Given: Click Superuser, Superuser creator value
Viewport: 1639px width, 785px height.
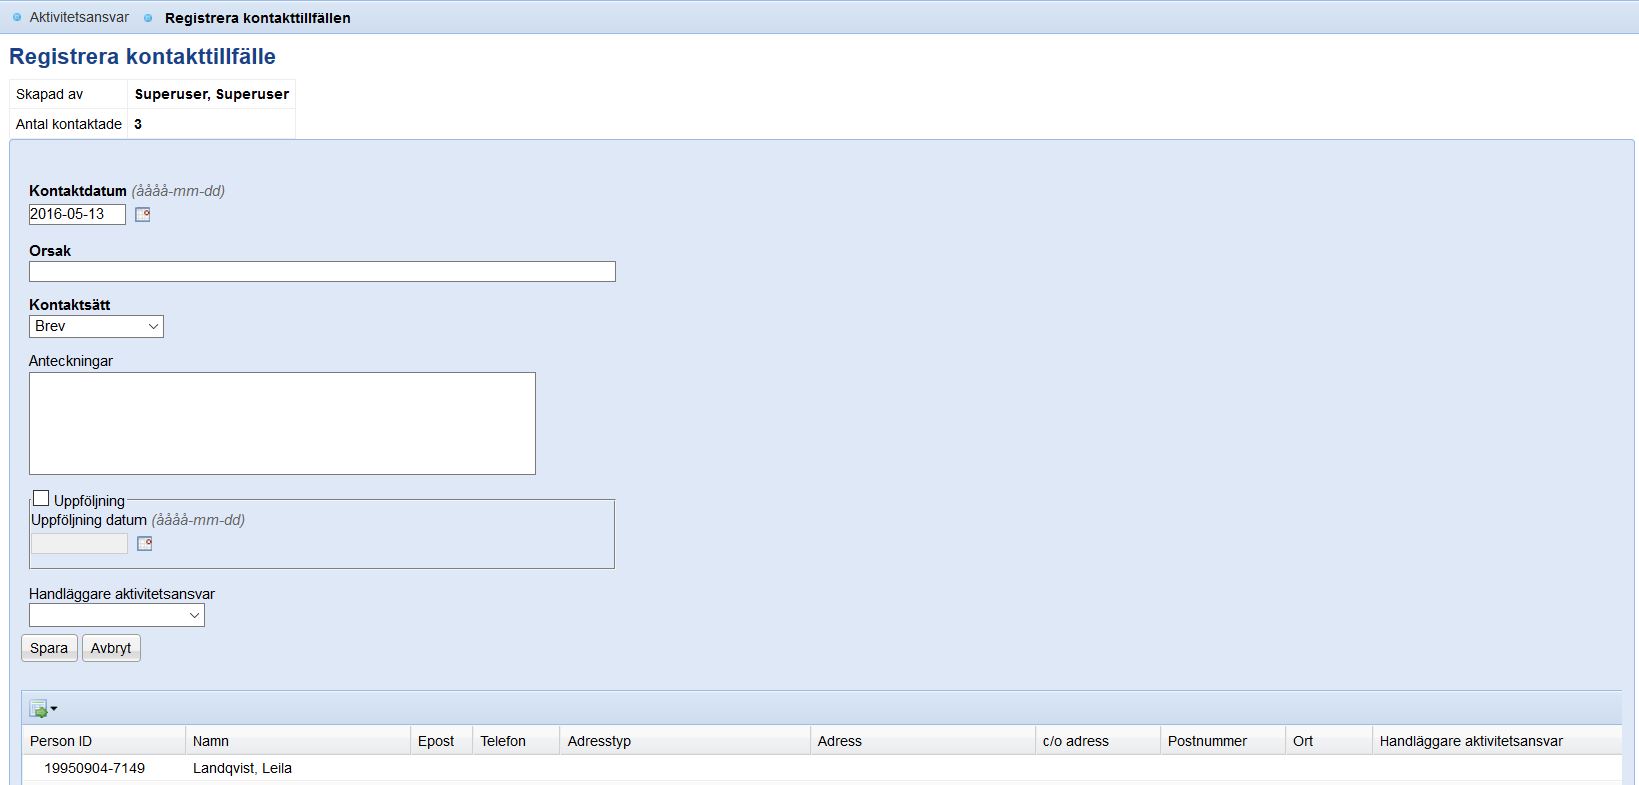Looking at the screenshot, I should [212, 94].
